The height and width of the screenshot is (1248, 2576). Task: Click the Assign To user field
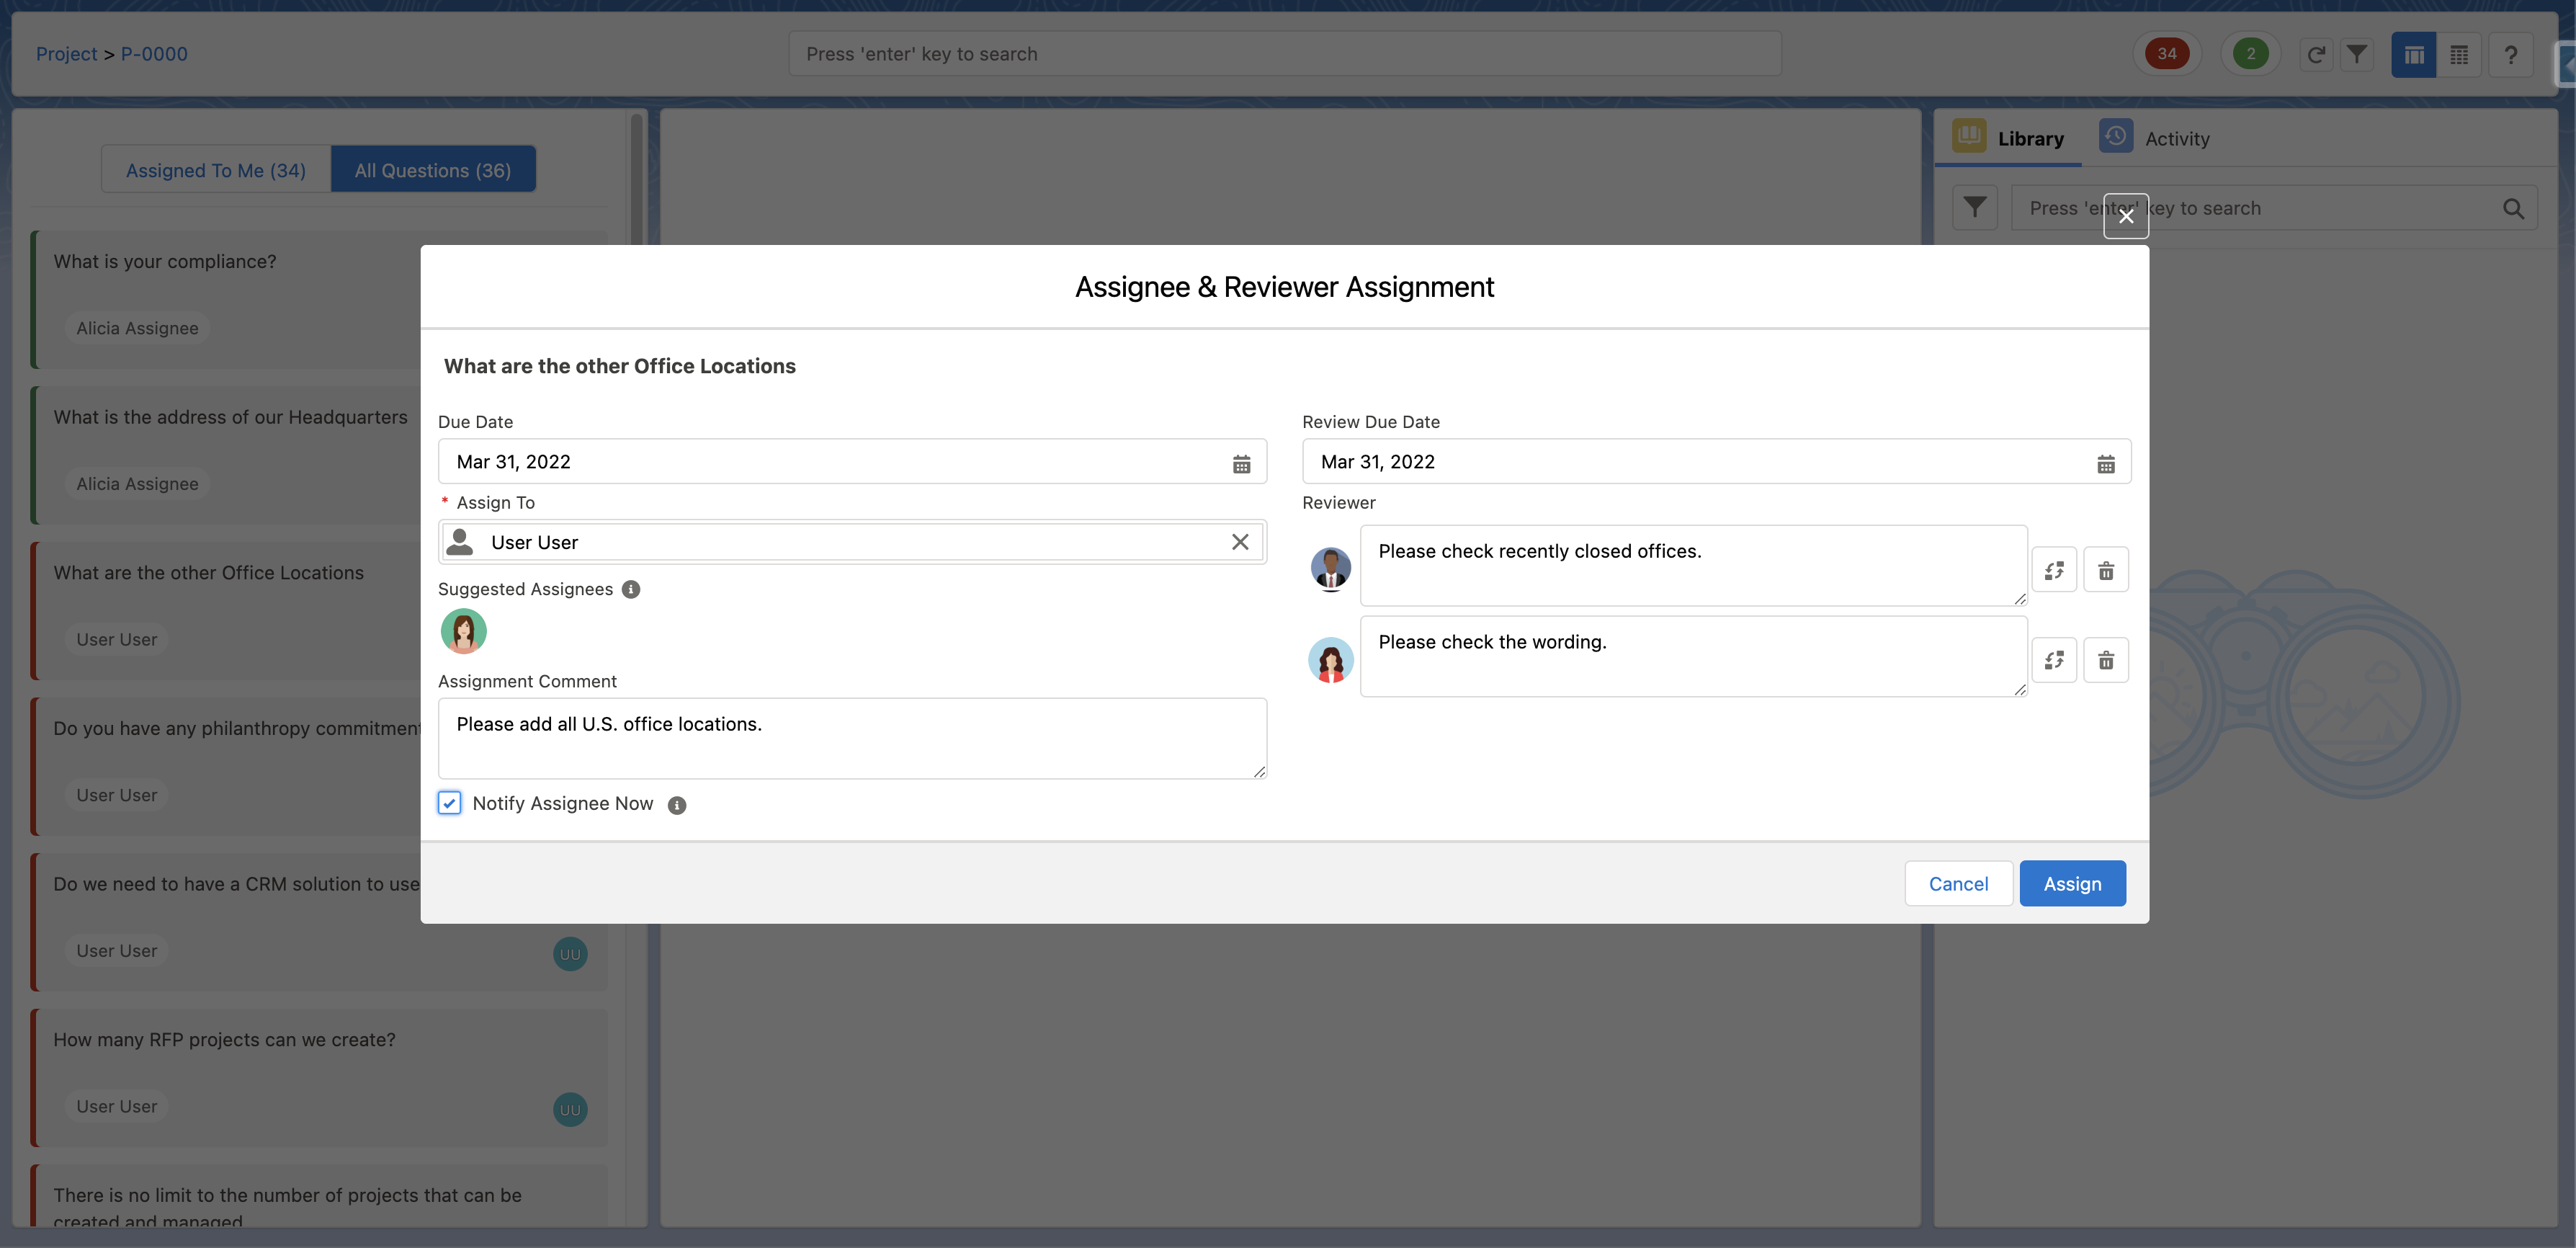pyautogui.click(x=852, y=542)
